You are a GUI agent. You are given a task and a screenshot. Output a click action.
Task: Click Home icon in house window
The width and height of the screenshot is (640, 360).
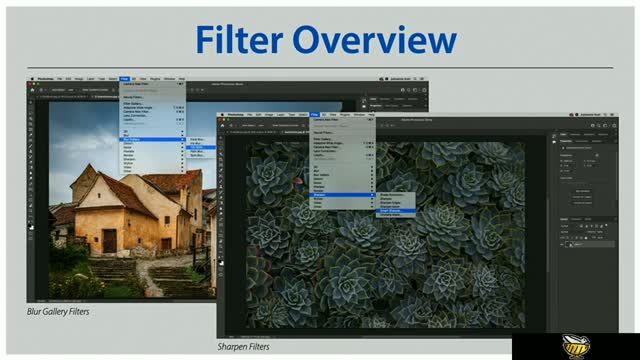[x=32, y=90]
